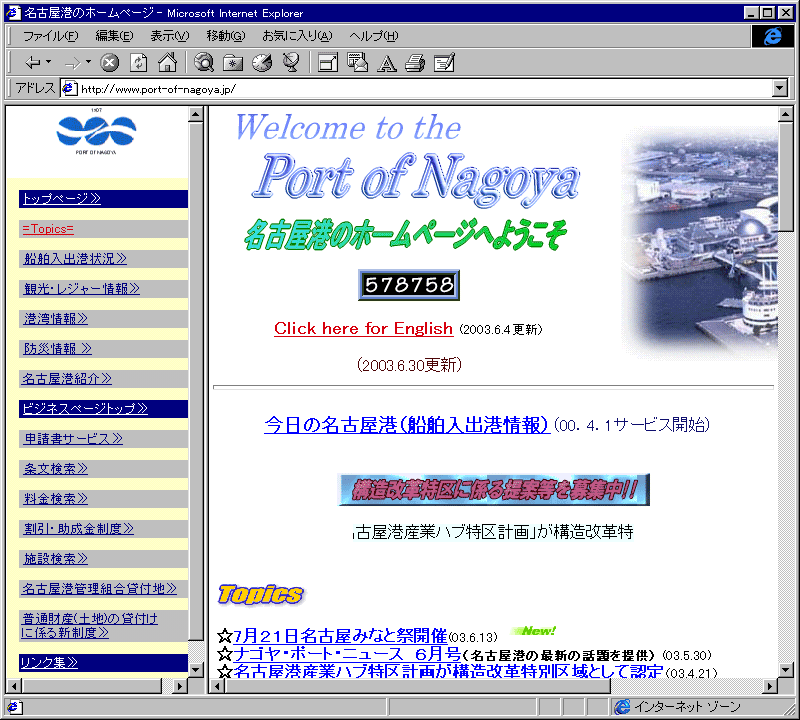Click the red 'Click here for English' link

(363, 329)
